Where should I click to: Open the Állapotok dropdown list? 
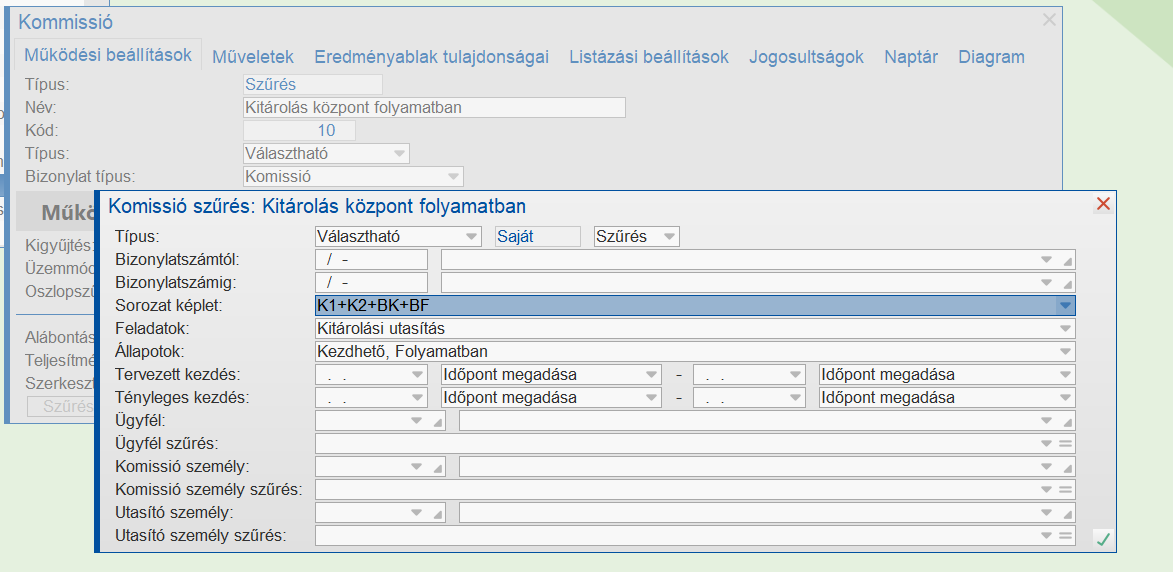(1065, 351)
